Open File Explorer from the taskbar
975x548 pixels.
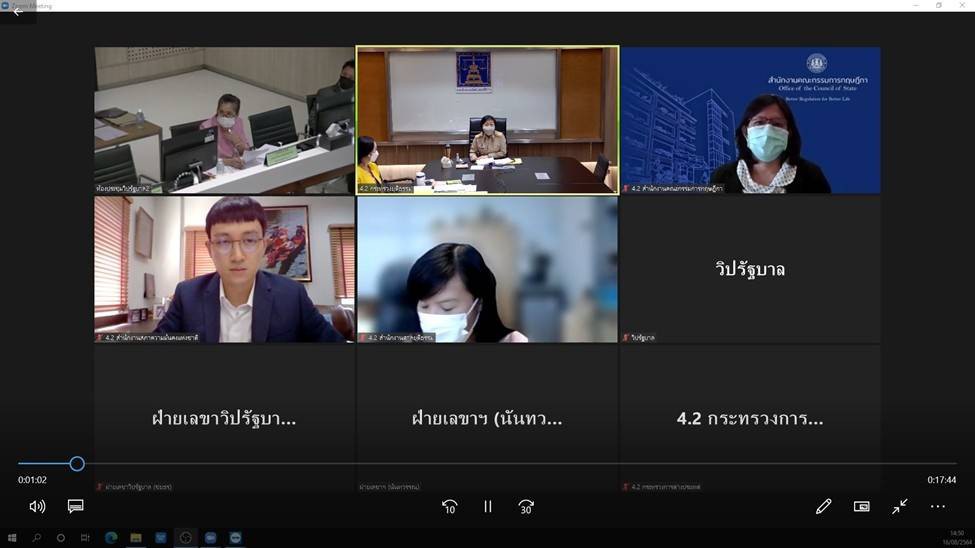pos(136,538)
